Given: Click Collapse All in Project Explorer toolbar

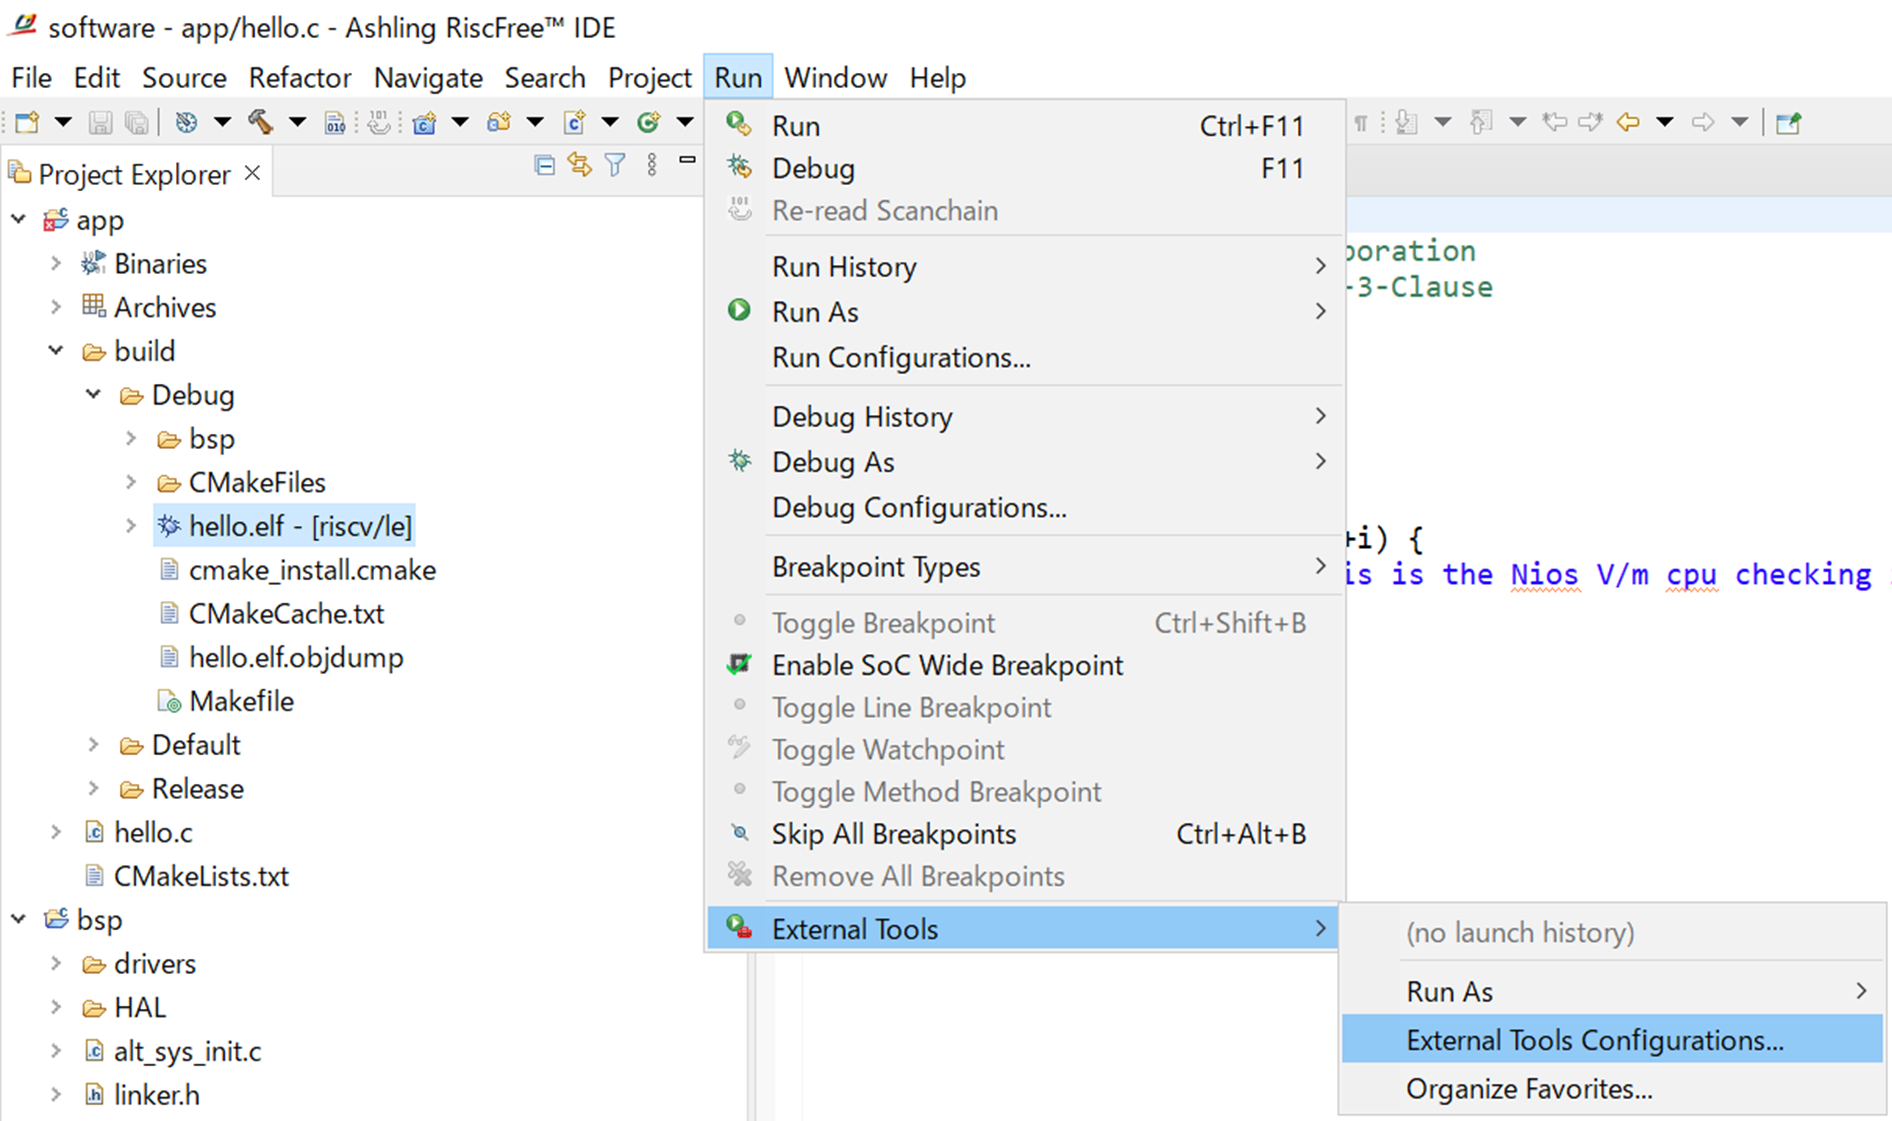Looking at the screenshot, I should pos(544,165).
